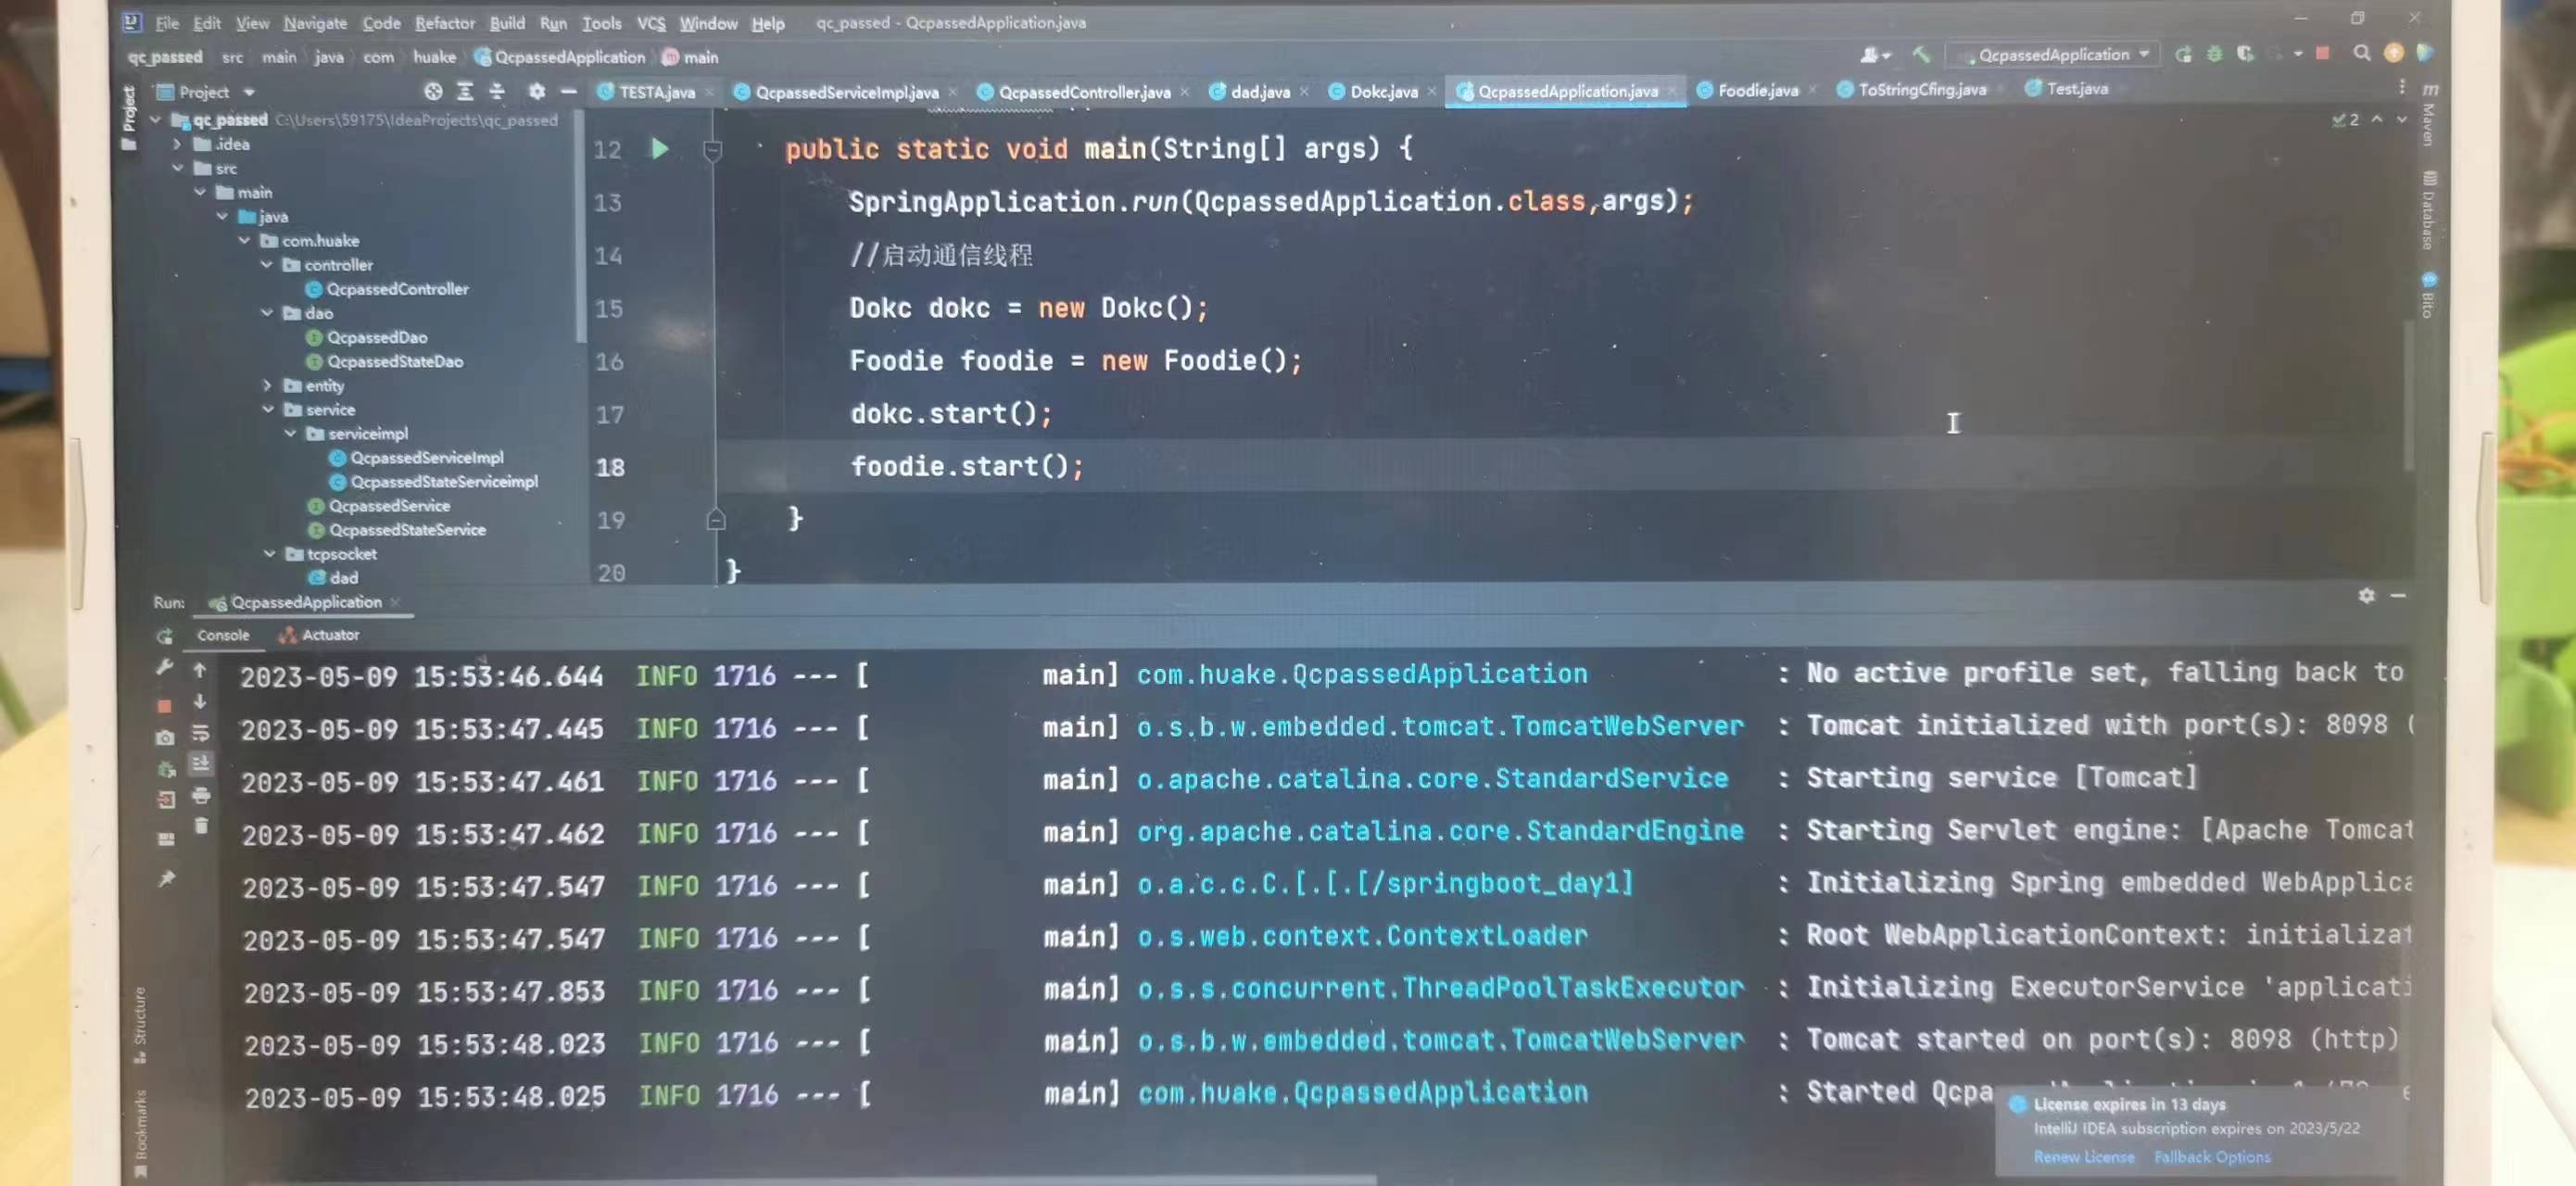Screen dimensions: 2576x1186
Task: Click the orange updates icon in top toolbar
Action: (x=2393, y=53)
